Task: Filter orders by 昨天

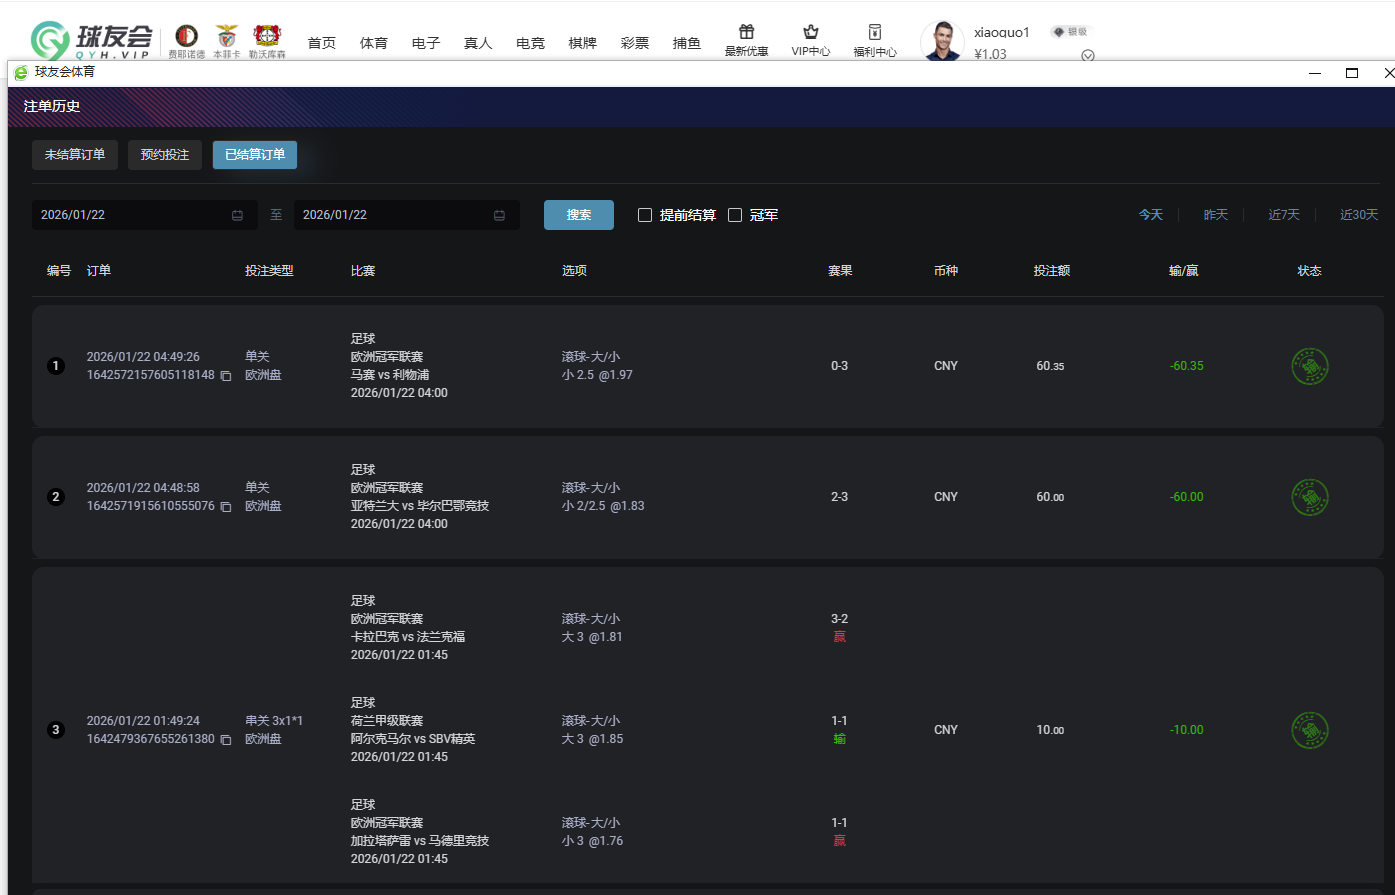Action: [x=1215, y=215]
